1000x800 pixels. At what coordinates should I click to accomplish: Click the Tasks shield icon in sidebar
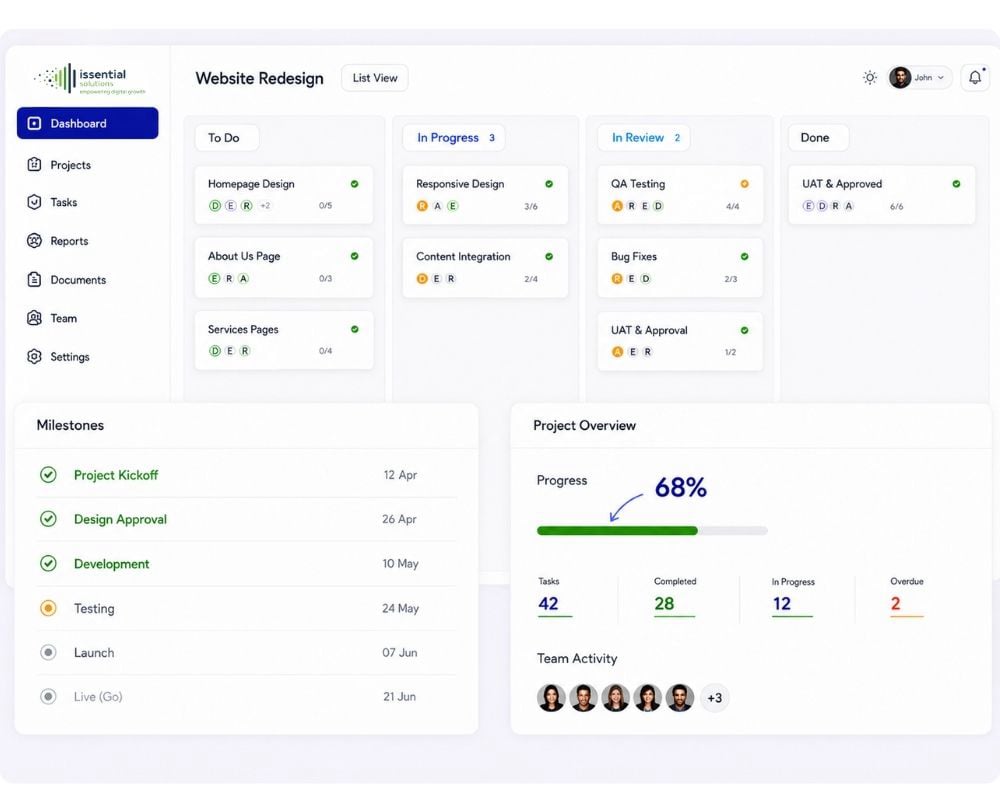34,202
